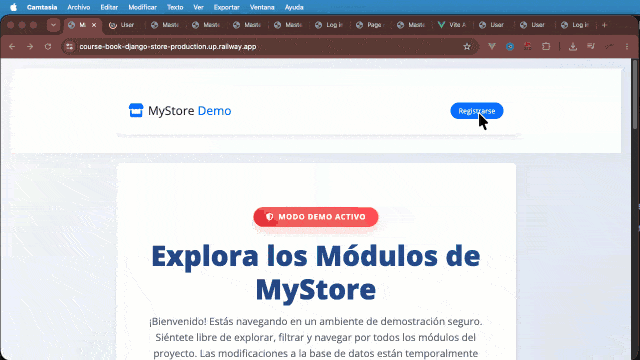The image size is (640, 360).
Task: Open the Texto menu
Action: coord(175,7)
